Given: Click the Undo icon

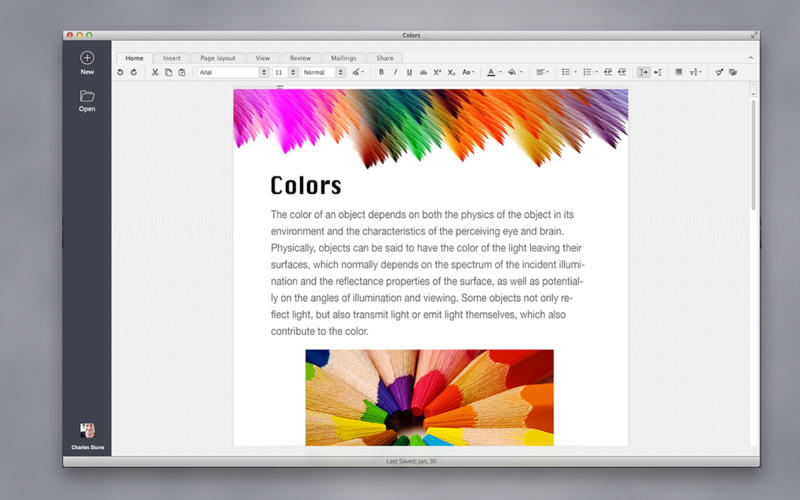Looking at the screenshot, I should [x=120, y=72].
